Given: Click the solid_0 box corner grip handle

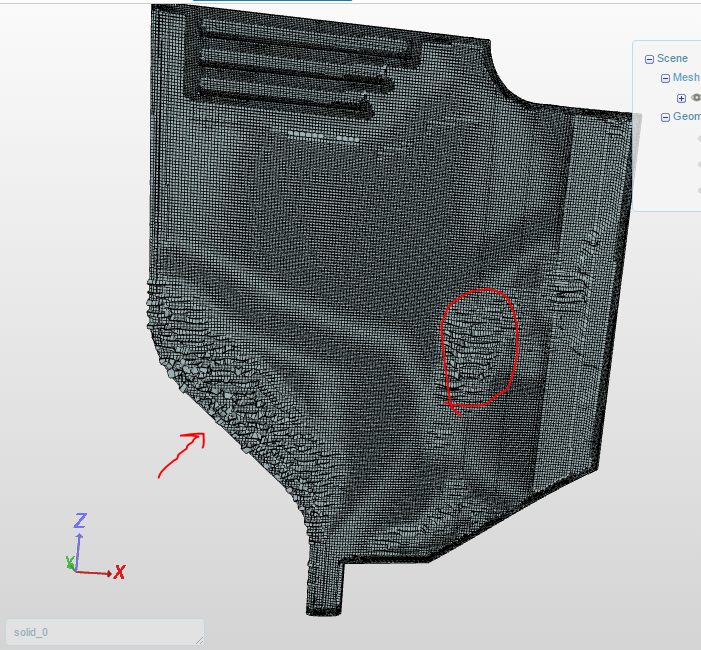Looking at the screenshot, I should pos(200,641).
